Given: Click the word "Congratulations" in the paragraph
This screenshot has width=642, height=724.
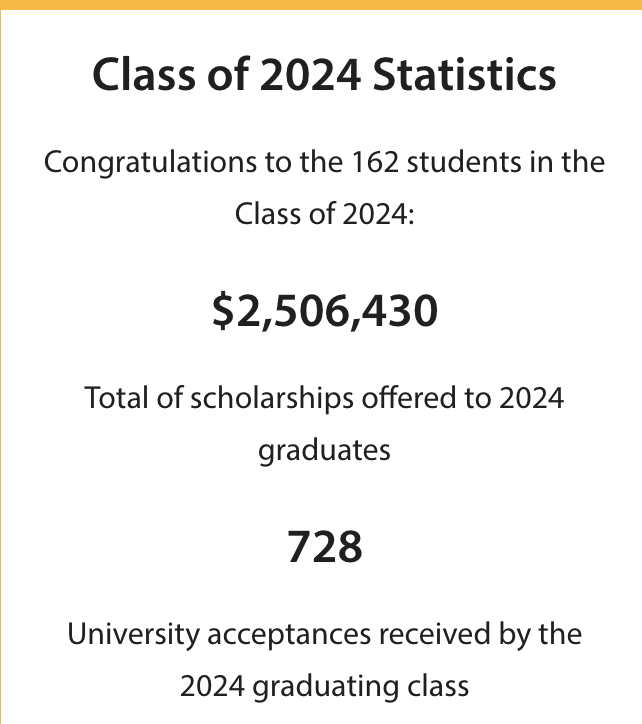Looking at the screenshot, I should (x=150, y=163).
